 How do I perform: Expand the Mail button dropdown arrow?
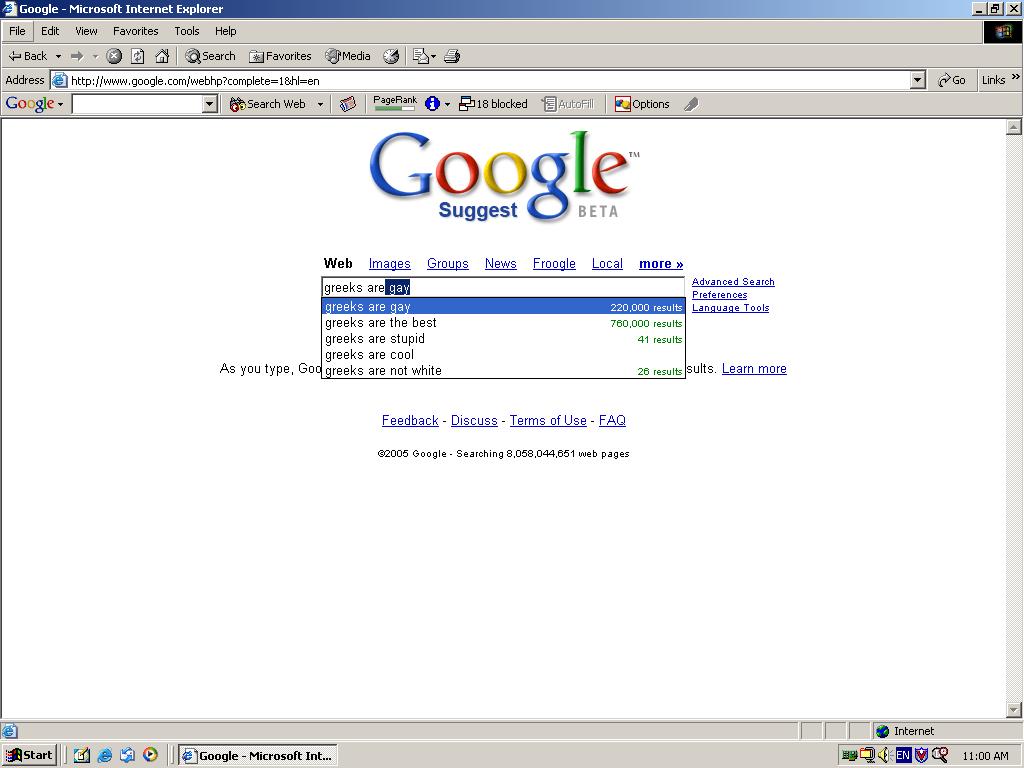[434, 56]
